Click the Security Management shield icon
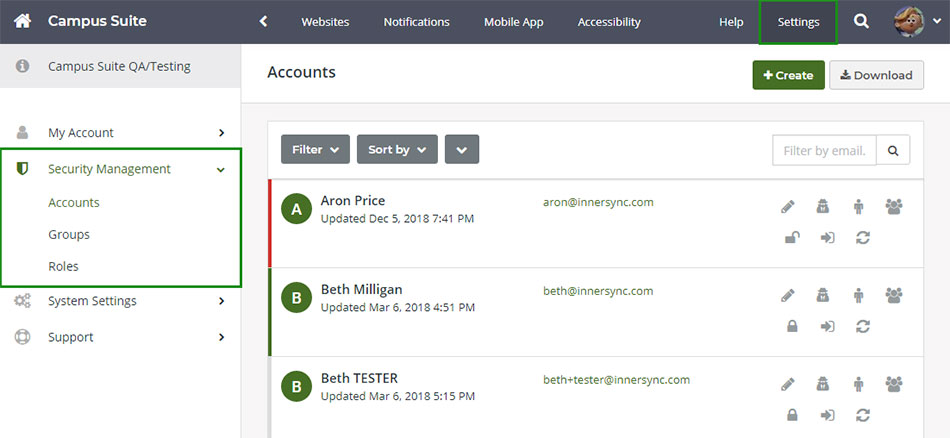Image resolution: width=950 pixels, height=438 pixels. [x=22, y=169]
